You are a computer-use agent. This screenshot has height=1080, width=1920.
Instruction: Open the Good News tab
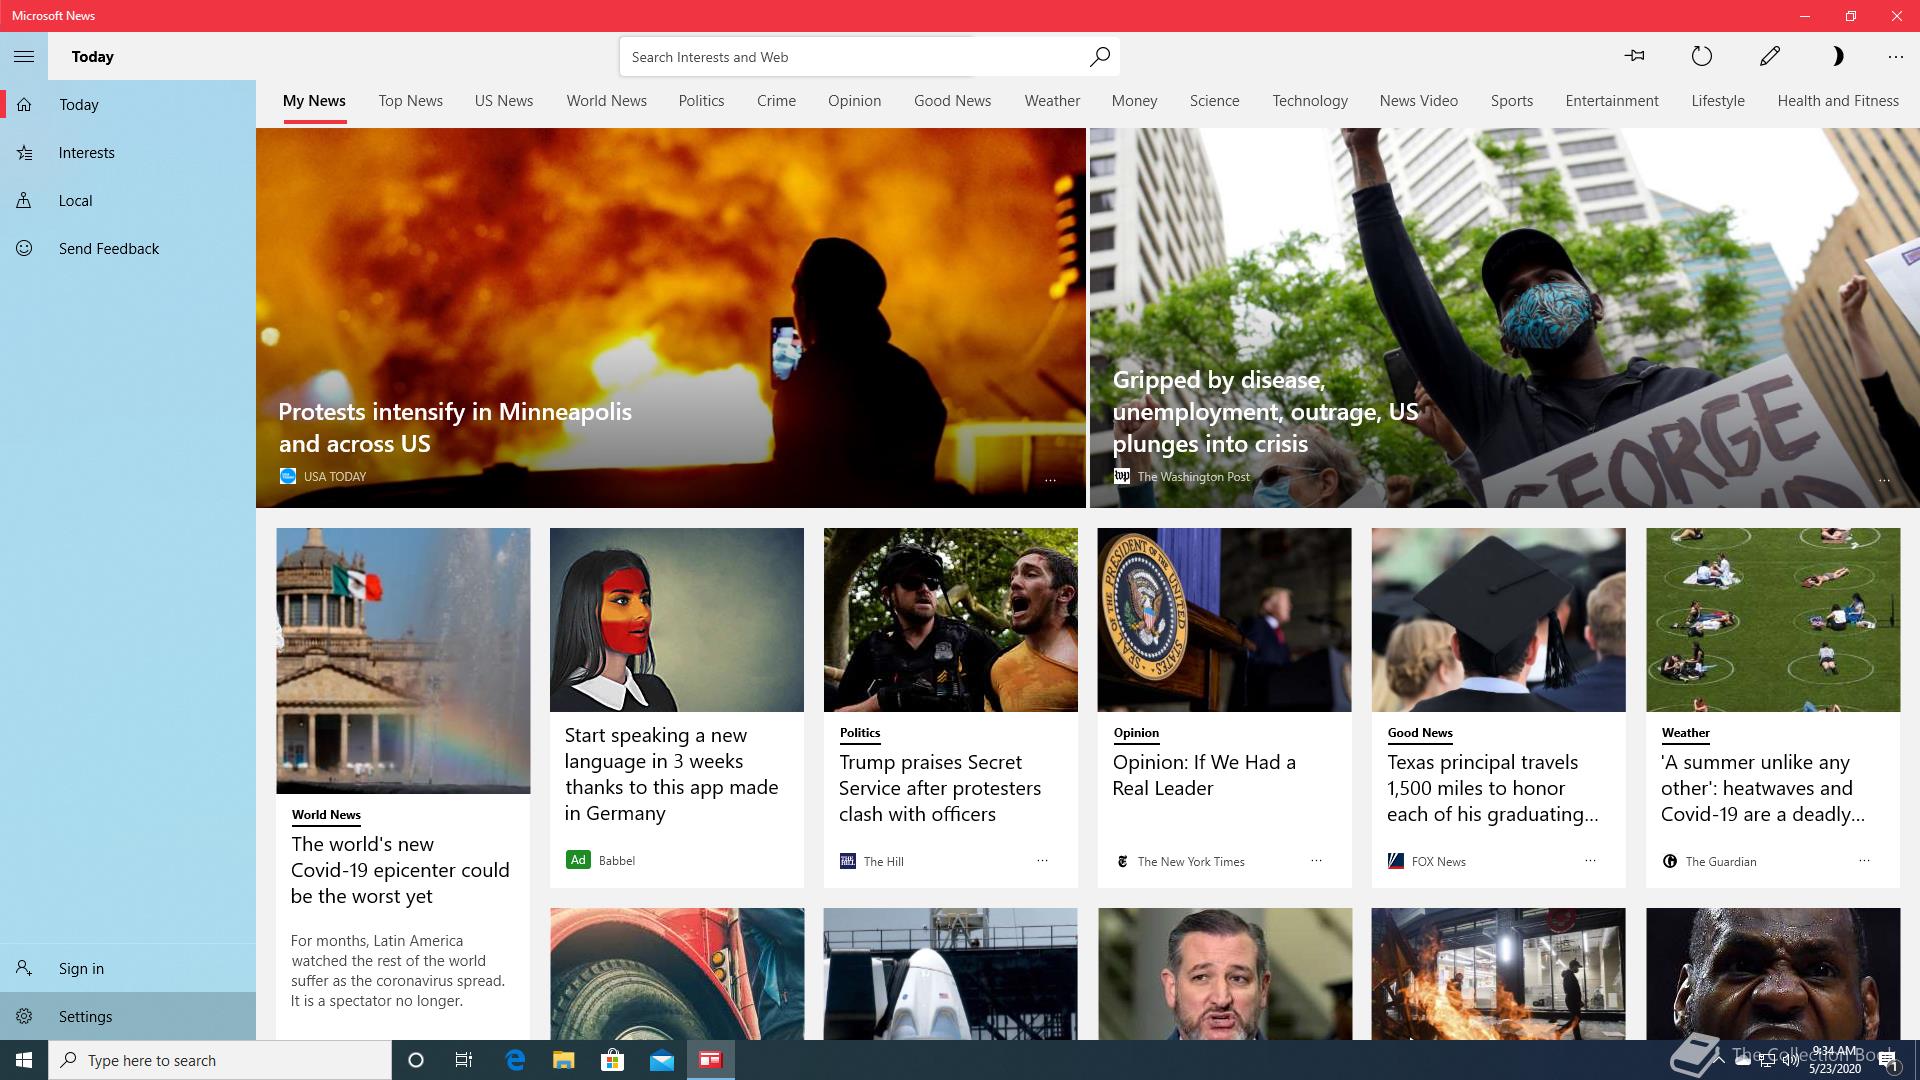click(952, 101)
